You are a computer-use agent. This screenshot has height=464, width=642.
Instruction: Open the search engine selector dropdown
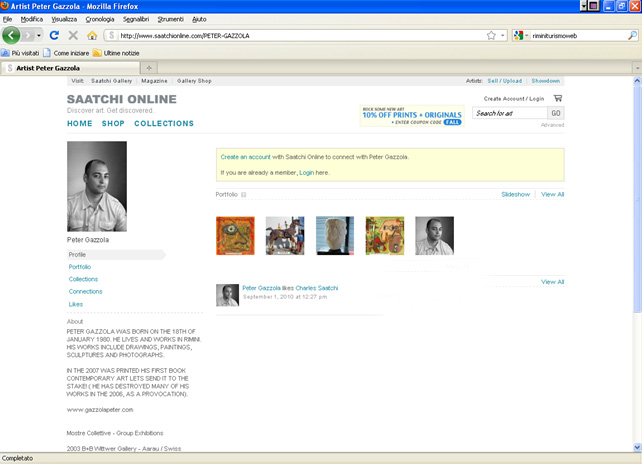[521, 36]
